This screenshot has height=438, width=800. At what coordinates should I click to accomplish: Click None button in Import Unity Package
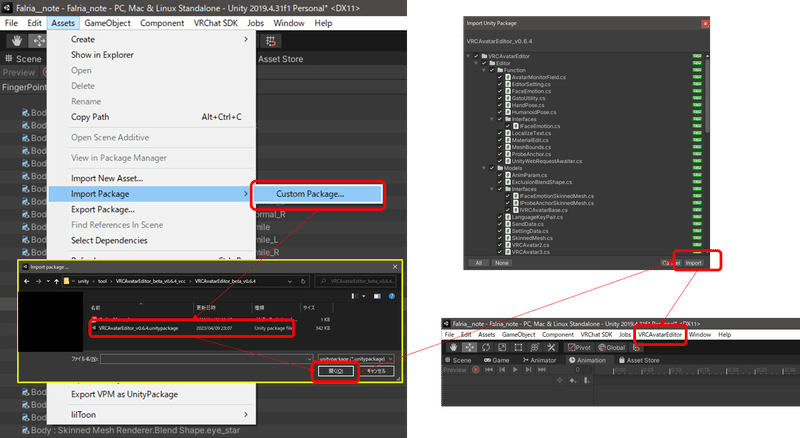tap(502, 263)
